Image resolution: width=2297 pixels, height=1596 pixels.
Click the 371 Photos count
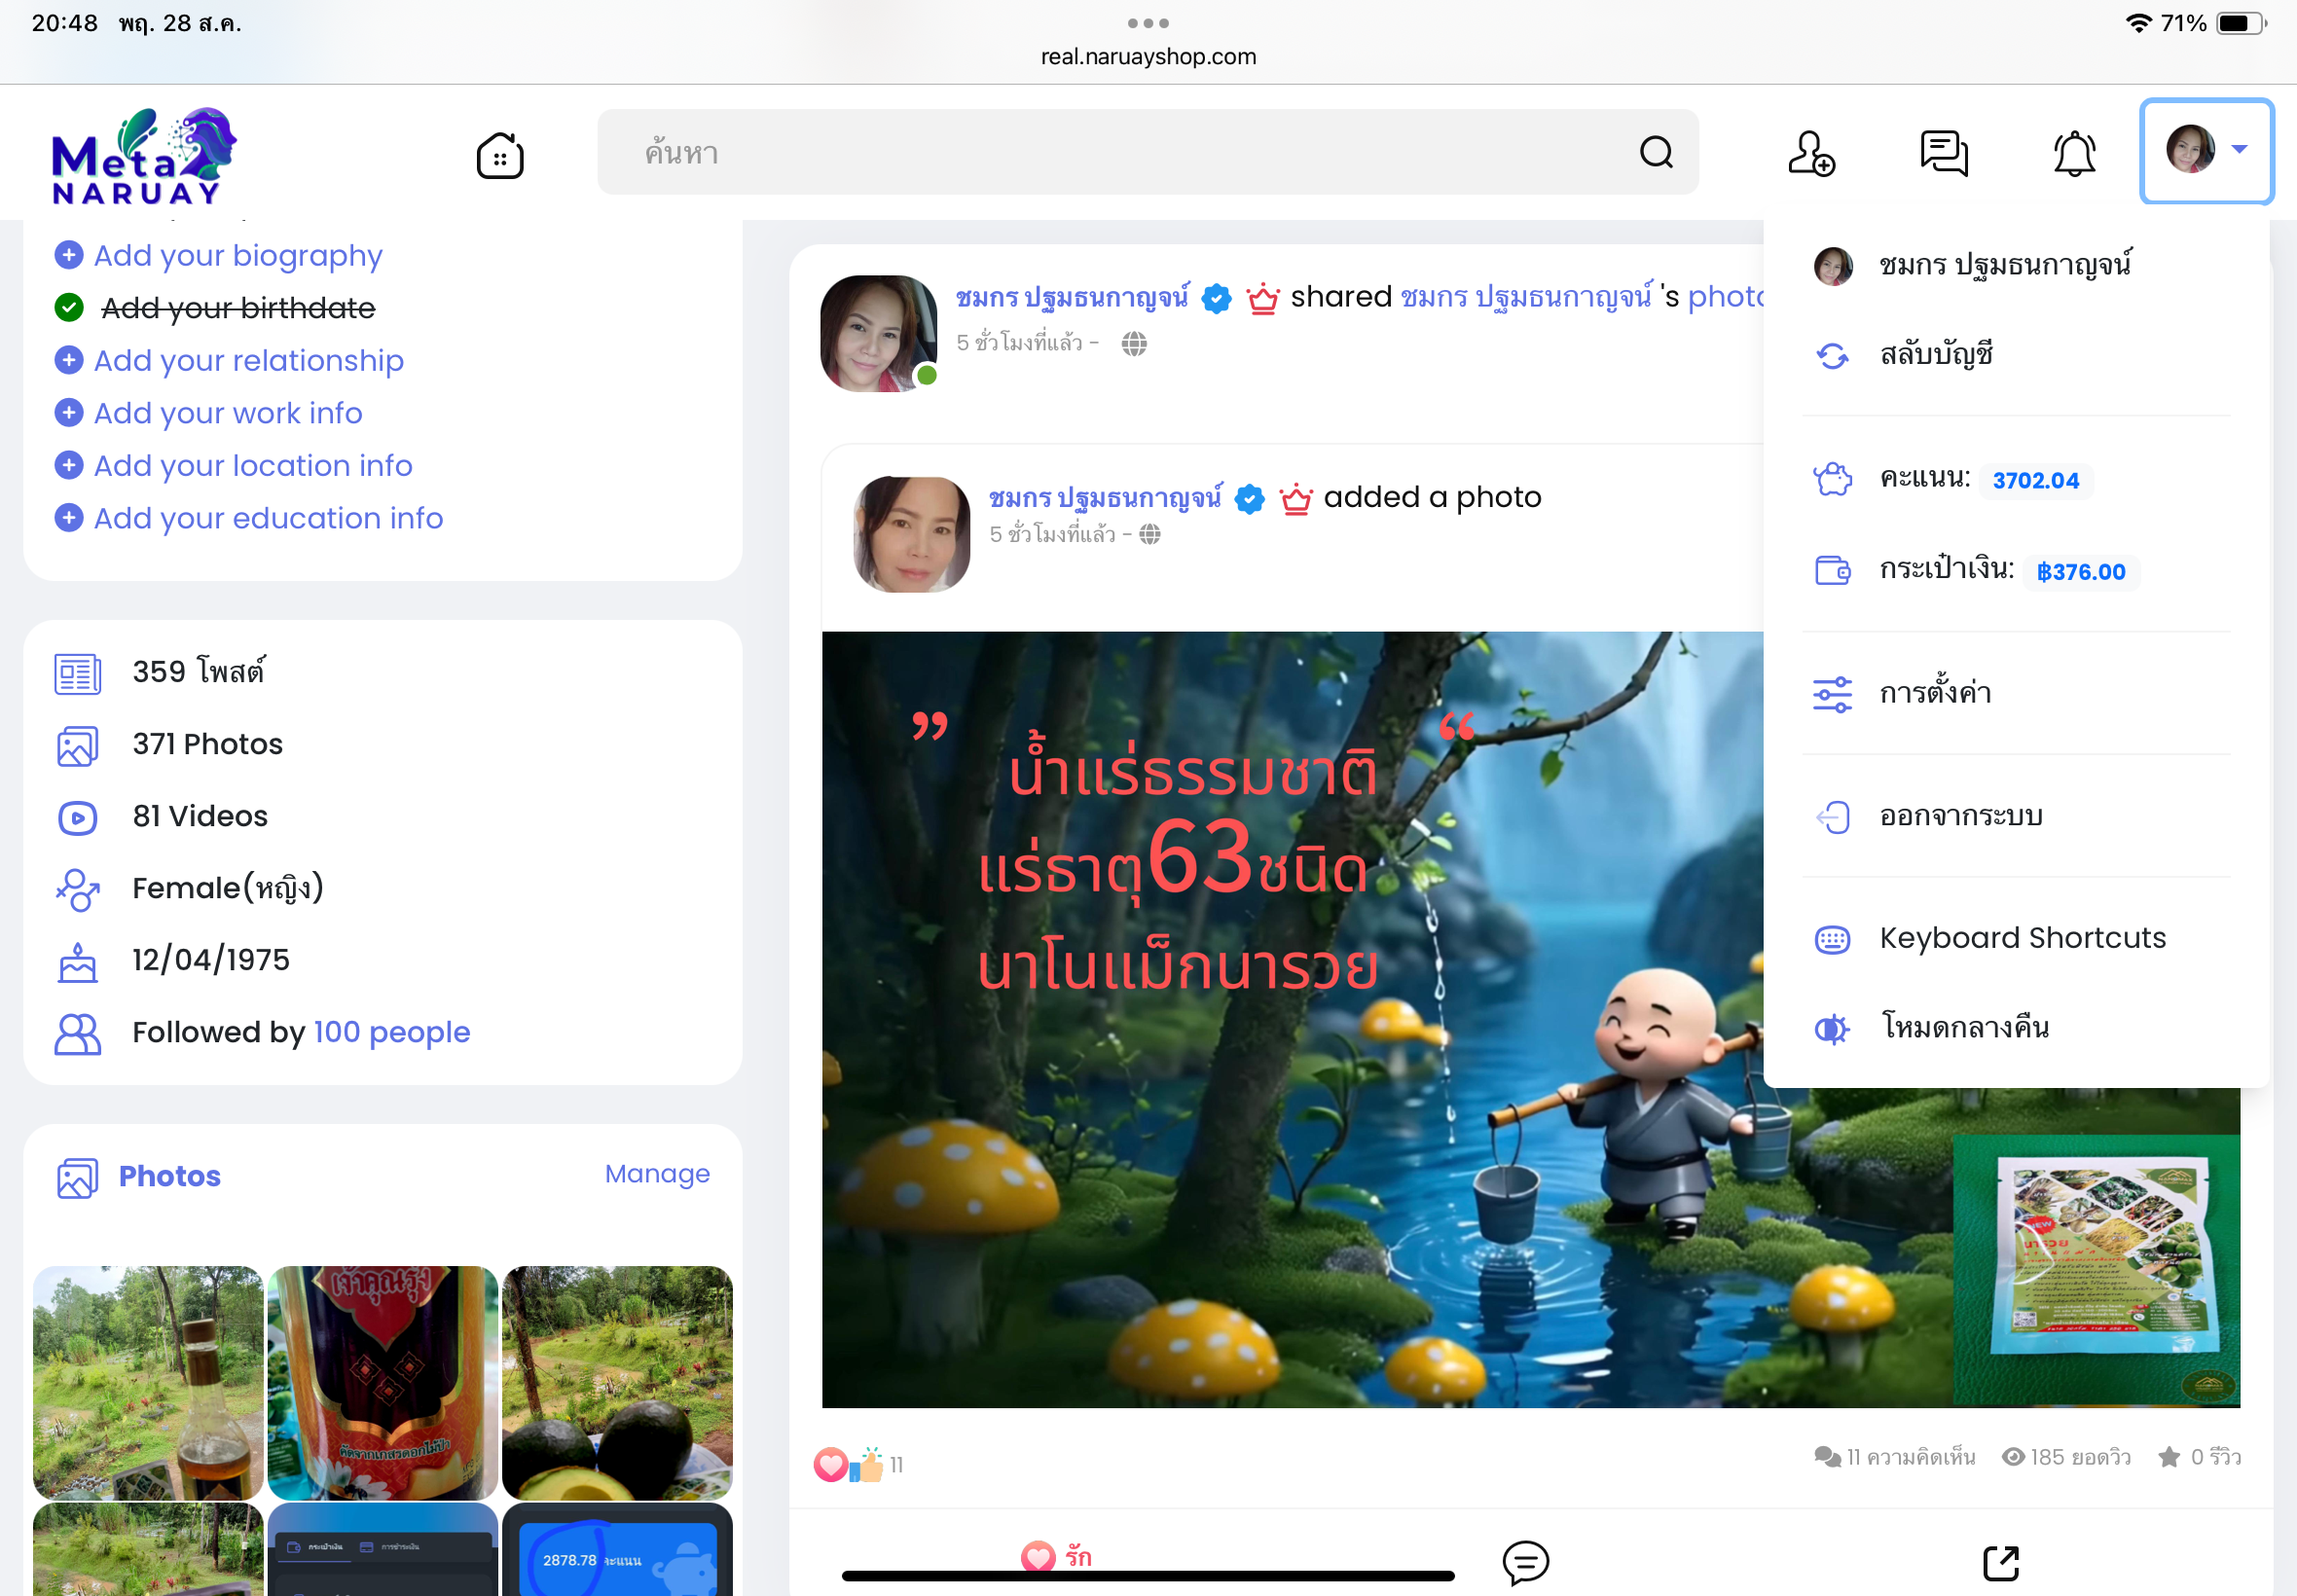coord(208,744)
